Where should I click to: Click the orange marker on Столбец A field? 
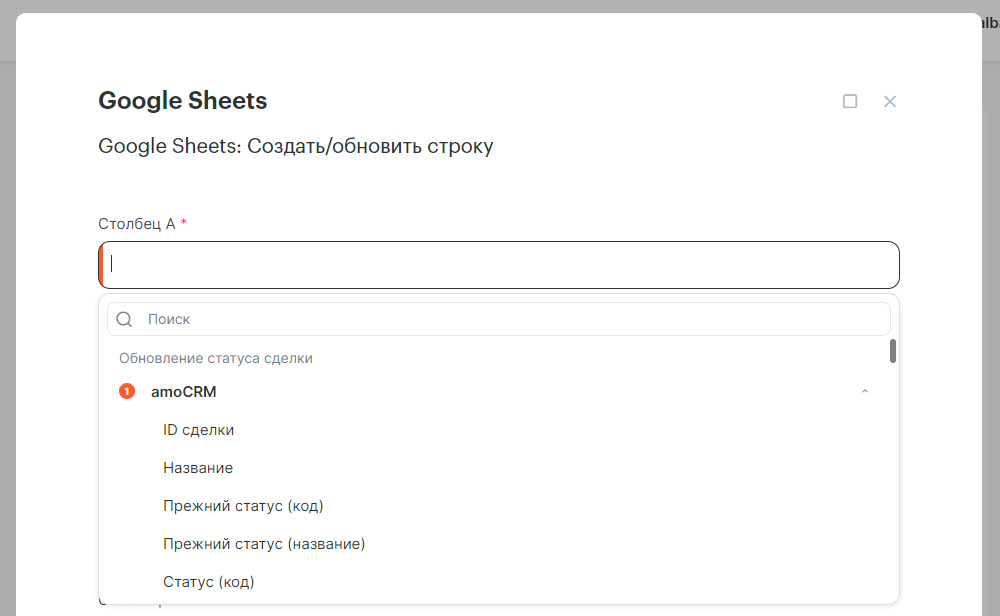coord(101,265)
